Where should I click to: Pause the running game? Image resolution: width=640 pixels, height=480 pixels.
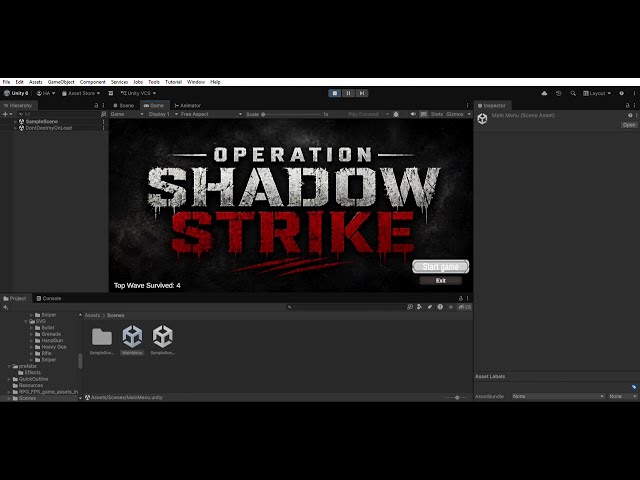[348, 93]
